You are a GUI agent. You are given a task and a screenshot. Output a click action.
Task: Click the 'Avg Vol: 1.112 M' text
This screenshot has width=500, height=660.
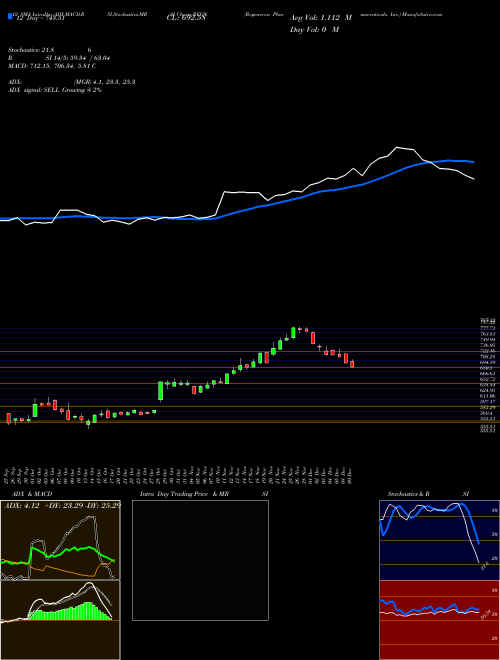320,19
